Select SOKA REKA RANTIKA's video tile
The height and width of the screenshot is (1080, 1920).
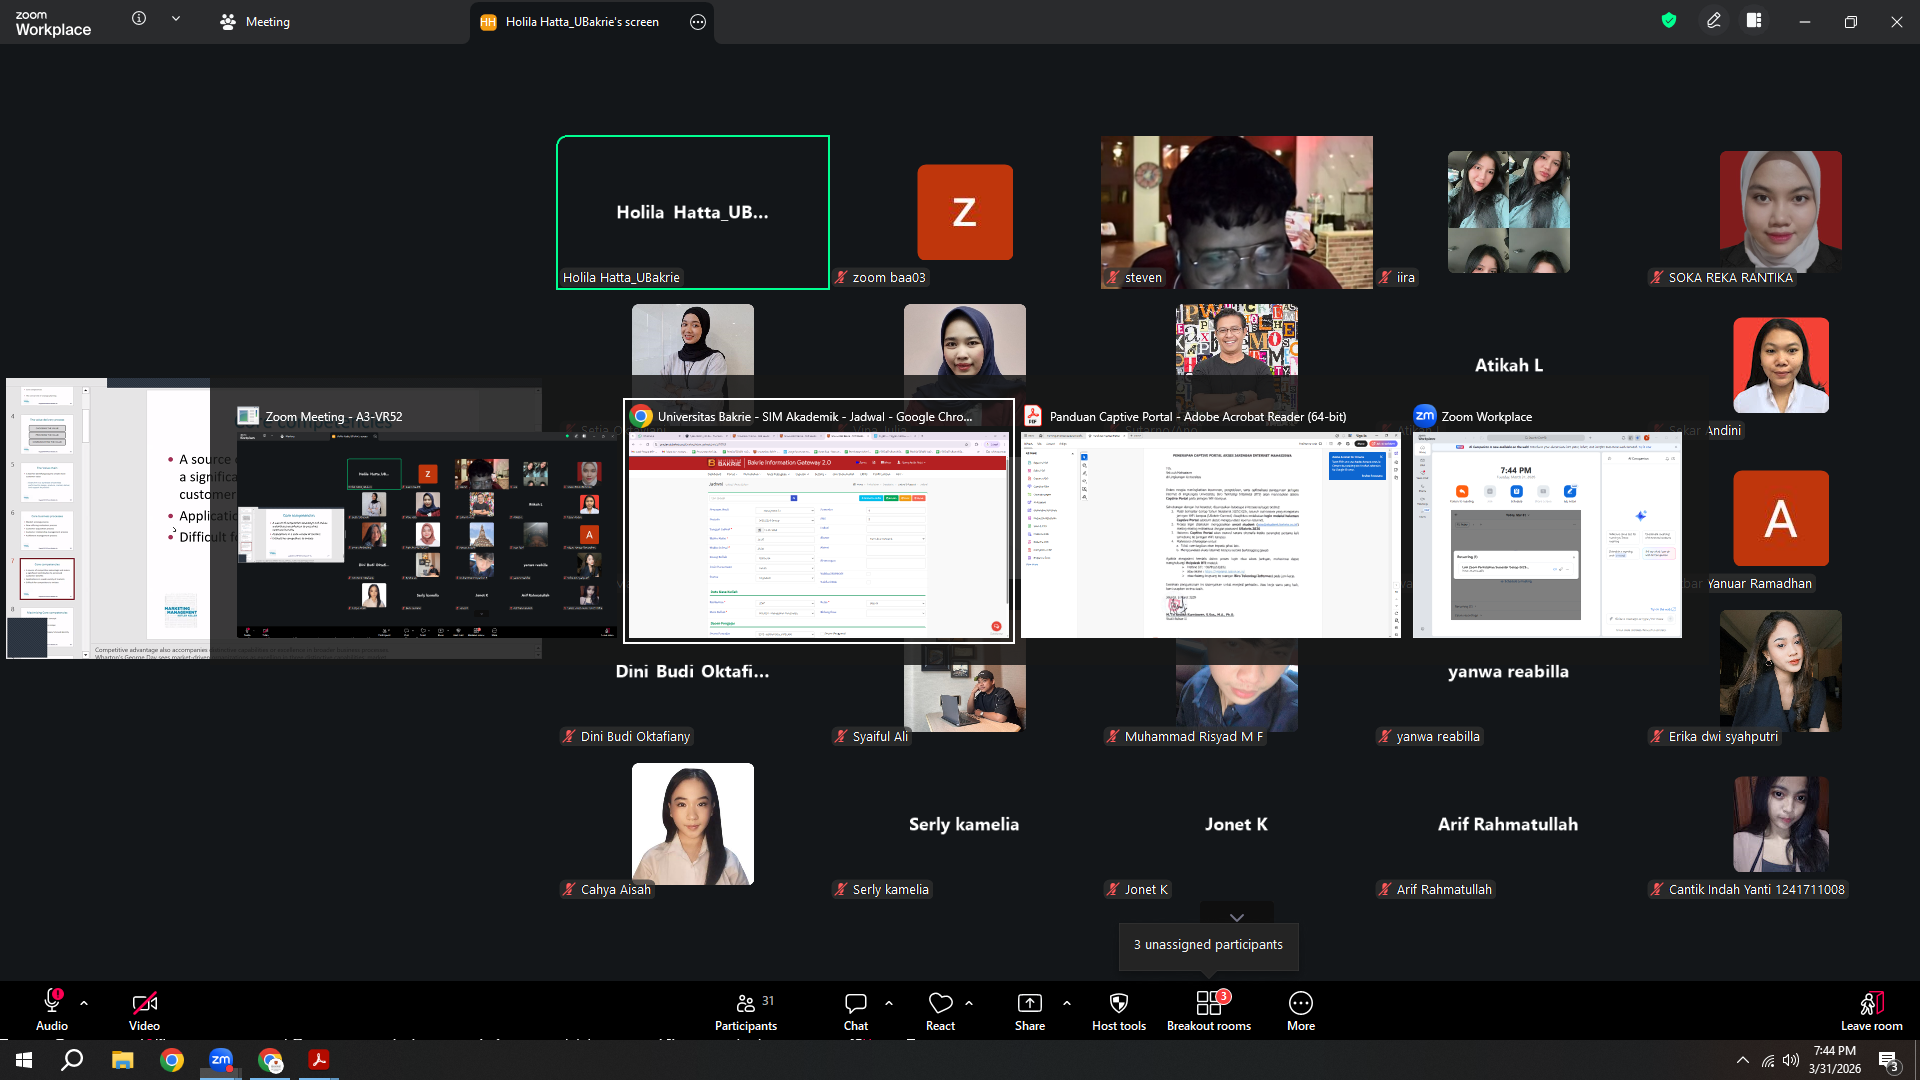coord(1781,212)
